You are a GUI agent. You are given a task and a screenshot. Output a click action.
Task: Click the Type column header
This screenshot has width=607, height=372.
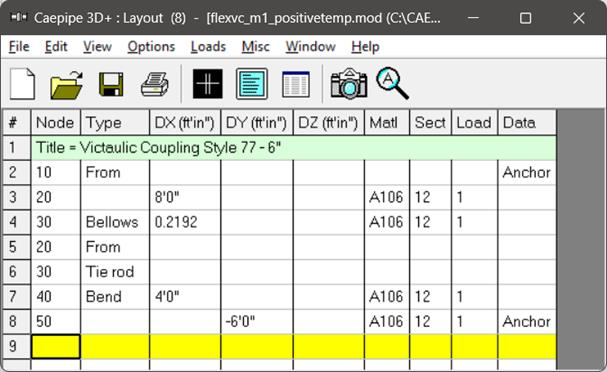tap(115, 123)
